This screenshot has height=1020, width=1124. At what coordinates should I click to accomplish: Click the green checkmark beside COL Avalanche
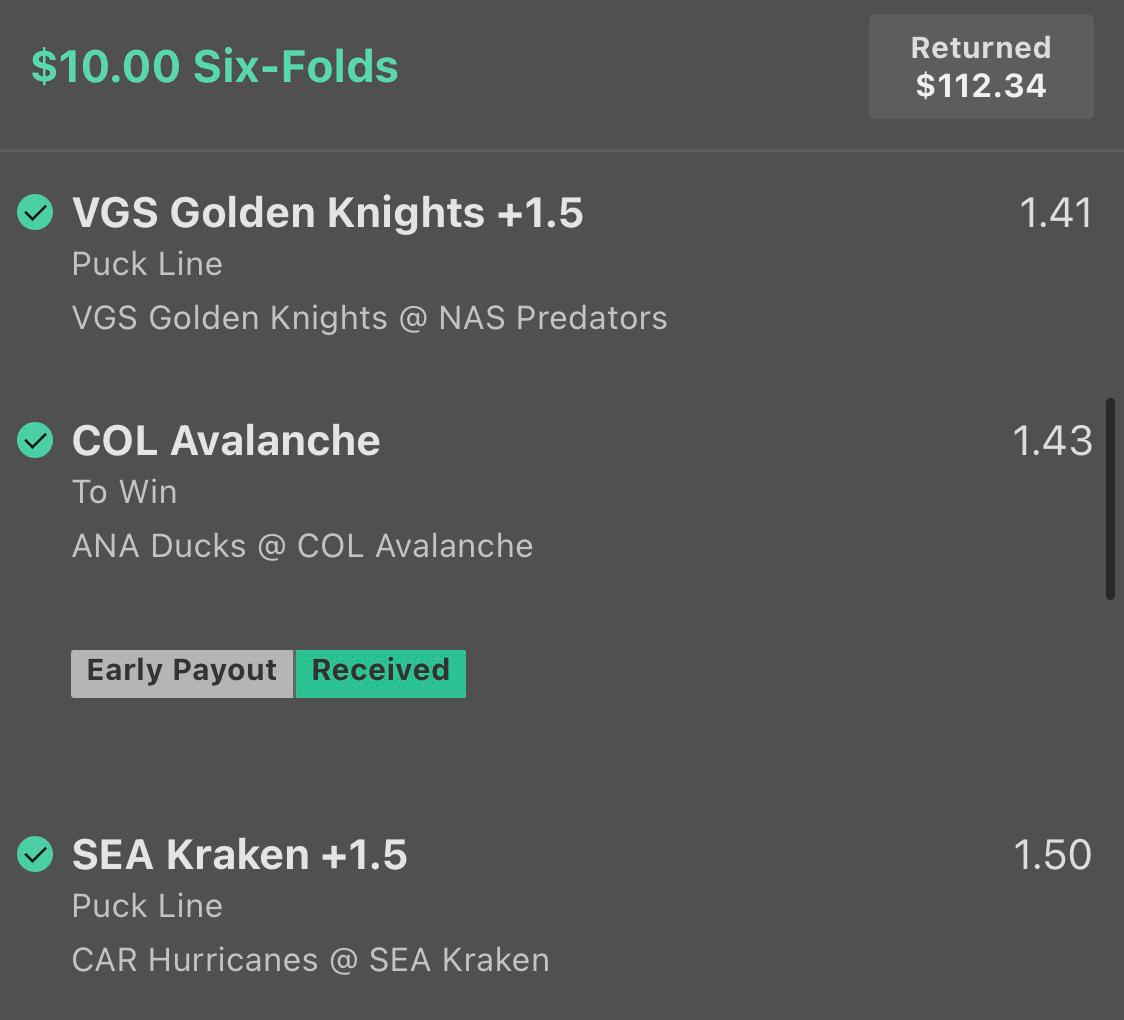click(x=35, y=440)
